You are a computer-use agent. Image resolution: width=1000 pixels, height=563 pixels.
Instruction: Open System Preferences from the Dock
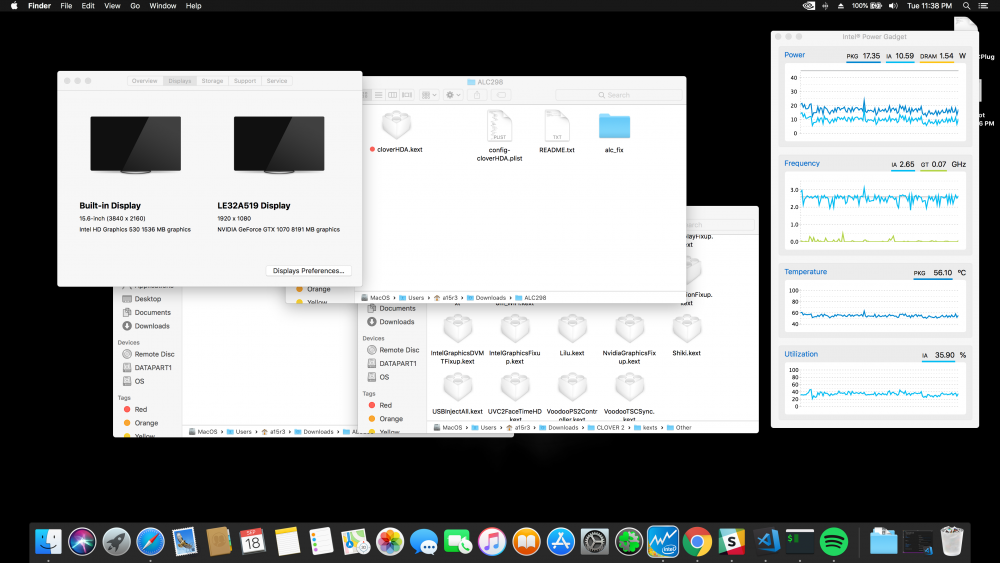[x=595, y=542]
